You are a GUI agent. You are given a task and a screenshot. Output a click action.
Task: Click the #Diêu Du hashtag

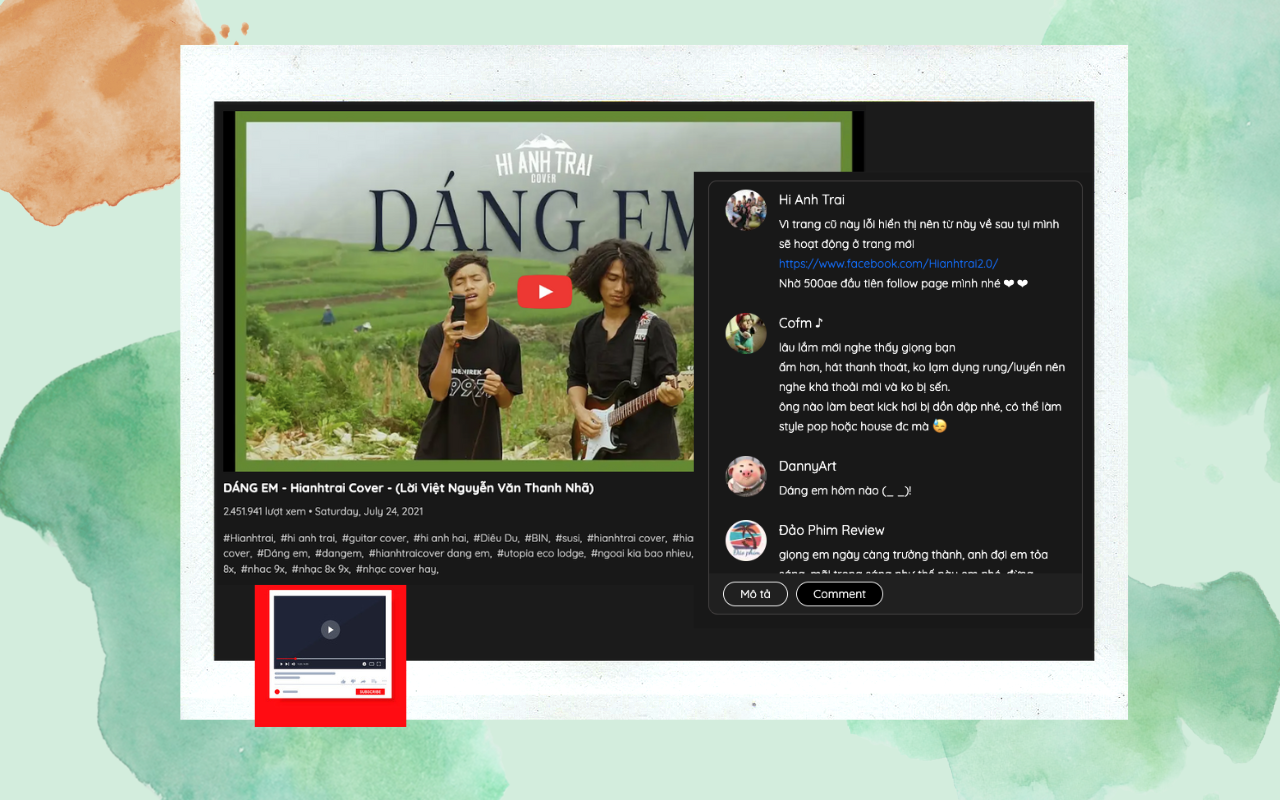coord(495,538)
